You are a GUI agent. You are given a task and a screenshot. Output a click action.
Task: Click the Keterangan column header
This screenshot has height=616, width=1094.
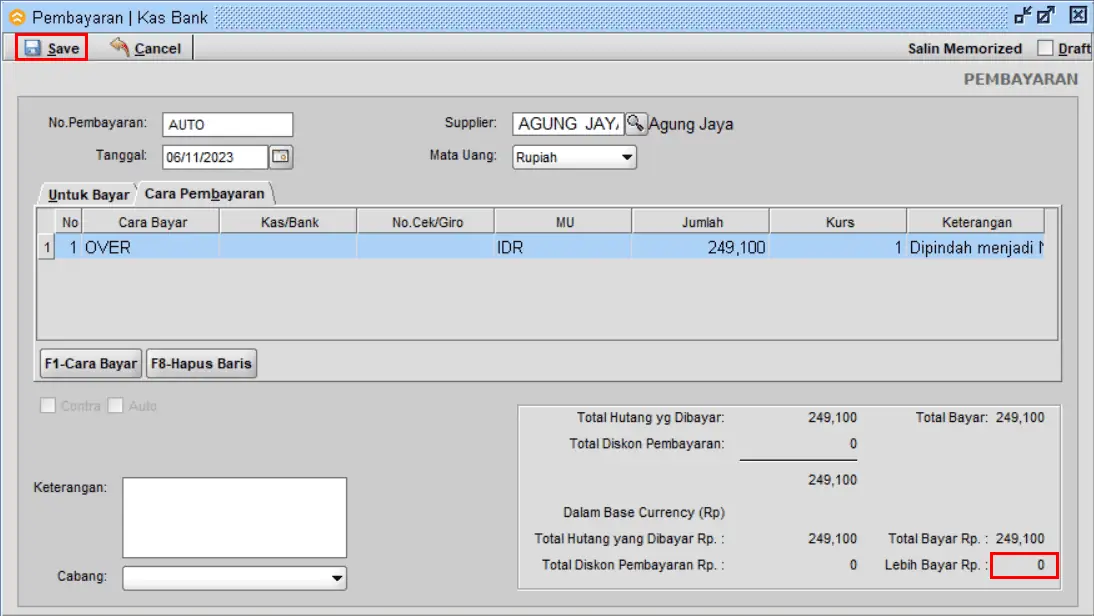(976, 222)
